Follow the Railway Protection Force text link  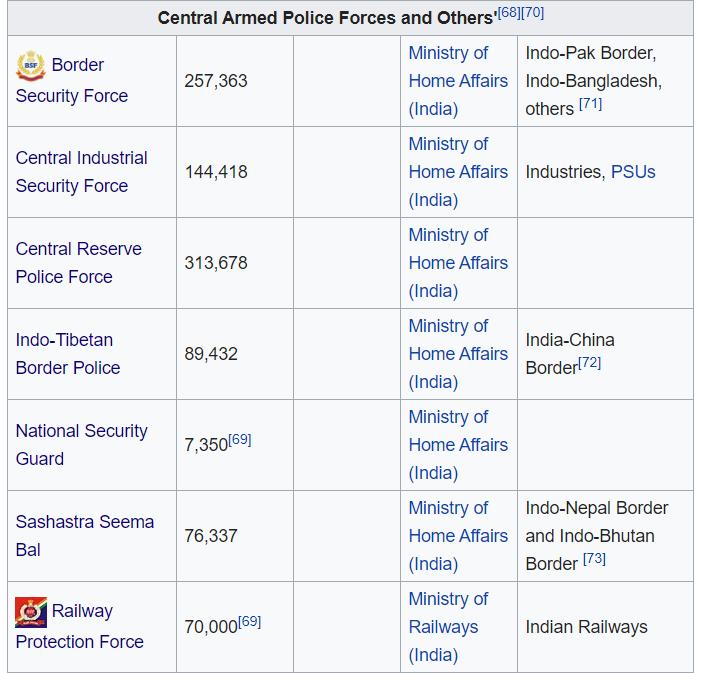pyautogui.click(x=79, y=626)
